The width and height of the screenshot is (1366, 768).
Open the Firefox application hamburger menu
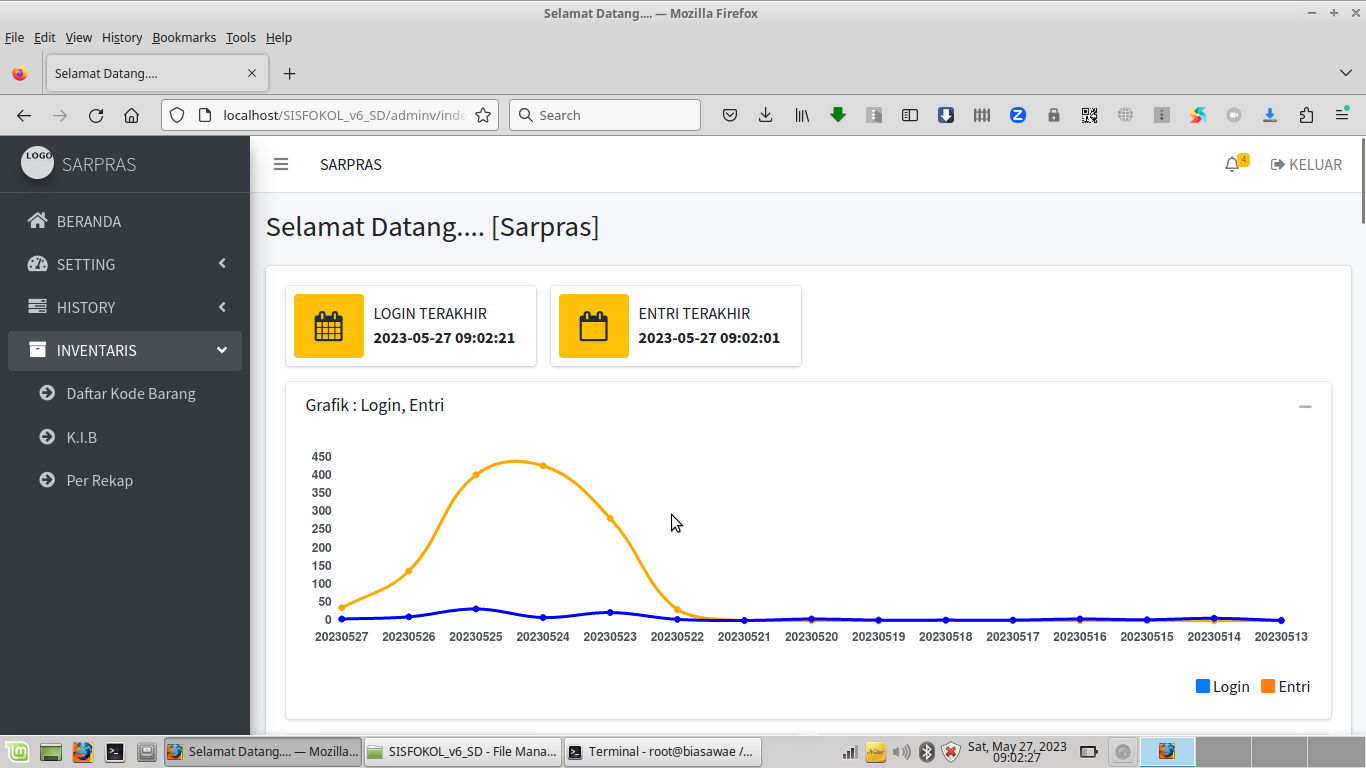click(x=1342, y=115)
